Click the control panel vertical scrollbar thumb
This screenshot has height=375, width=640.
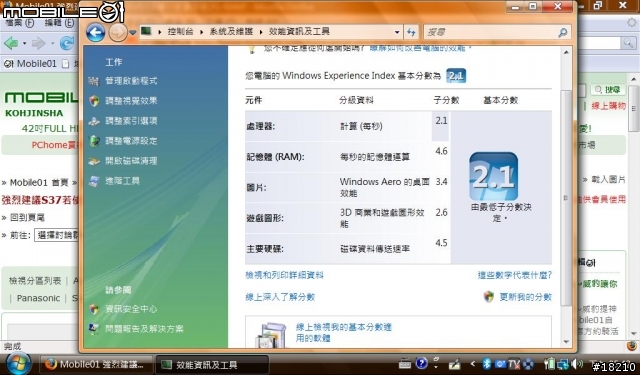566,198
